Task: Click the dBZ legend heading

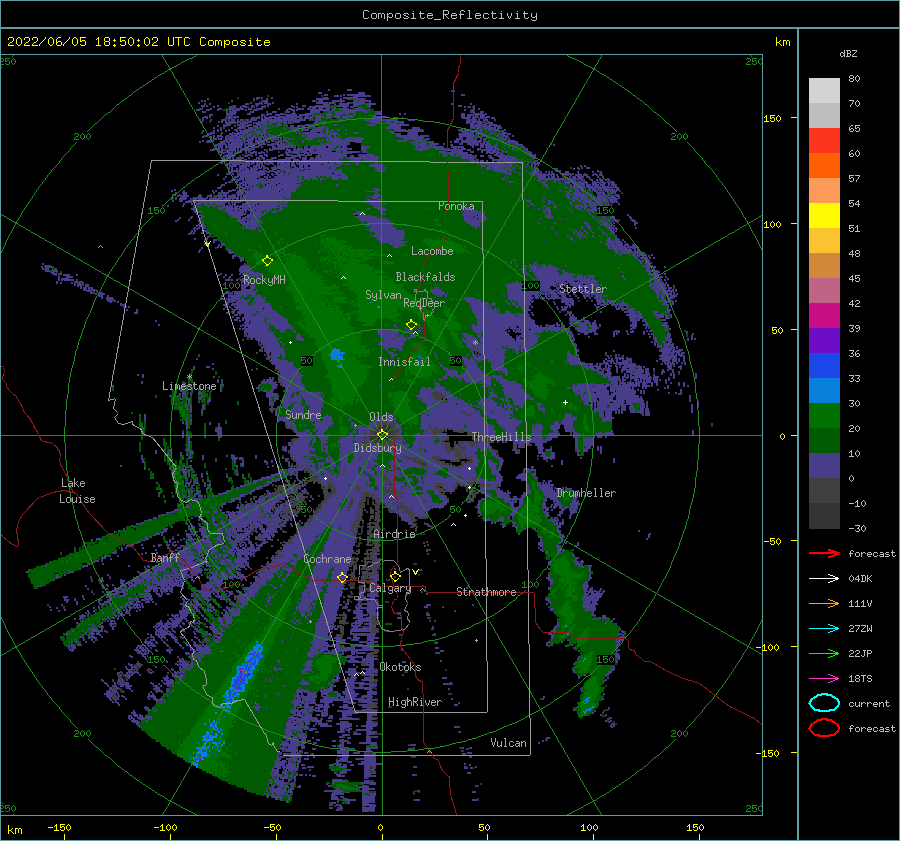Action: (x=848, y=53)
